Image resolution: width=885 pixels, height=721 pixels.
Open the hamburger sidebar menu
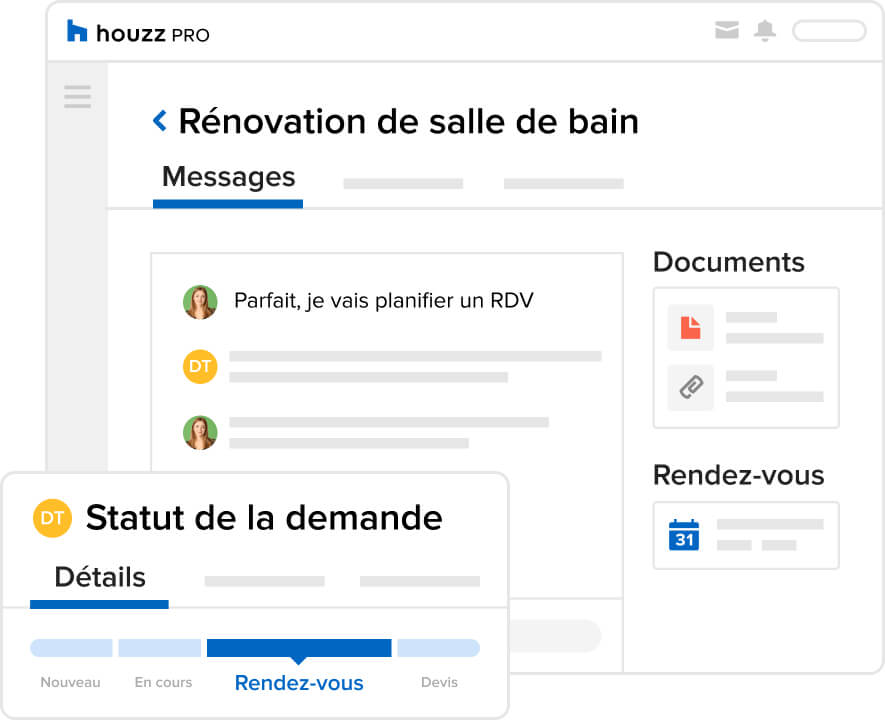point(77,97)
